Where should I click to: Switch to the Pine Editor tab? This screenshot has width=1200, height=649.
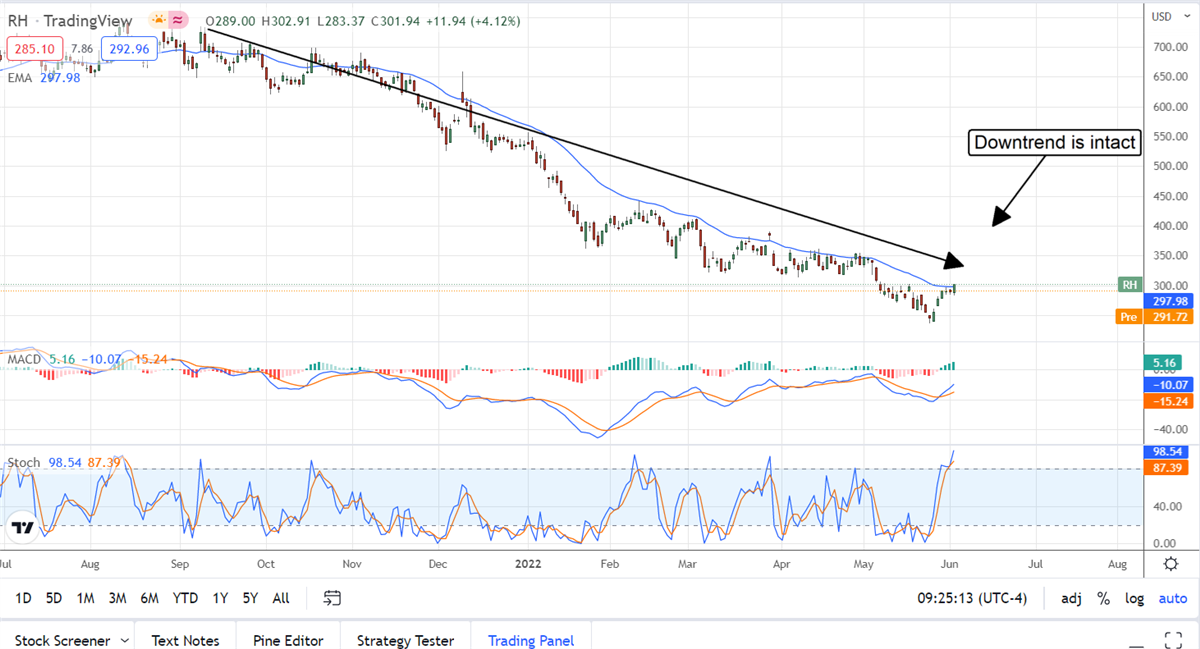[x=288, y=640]
